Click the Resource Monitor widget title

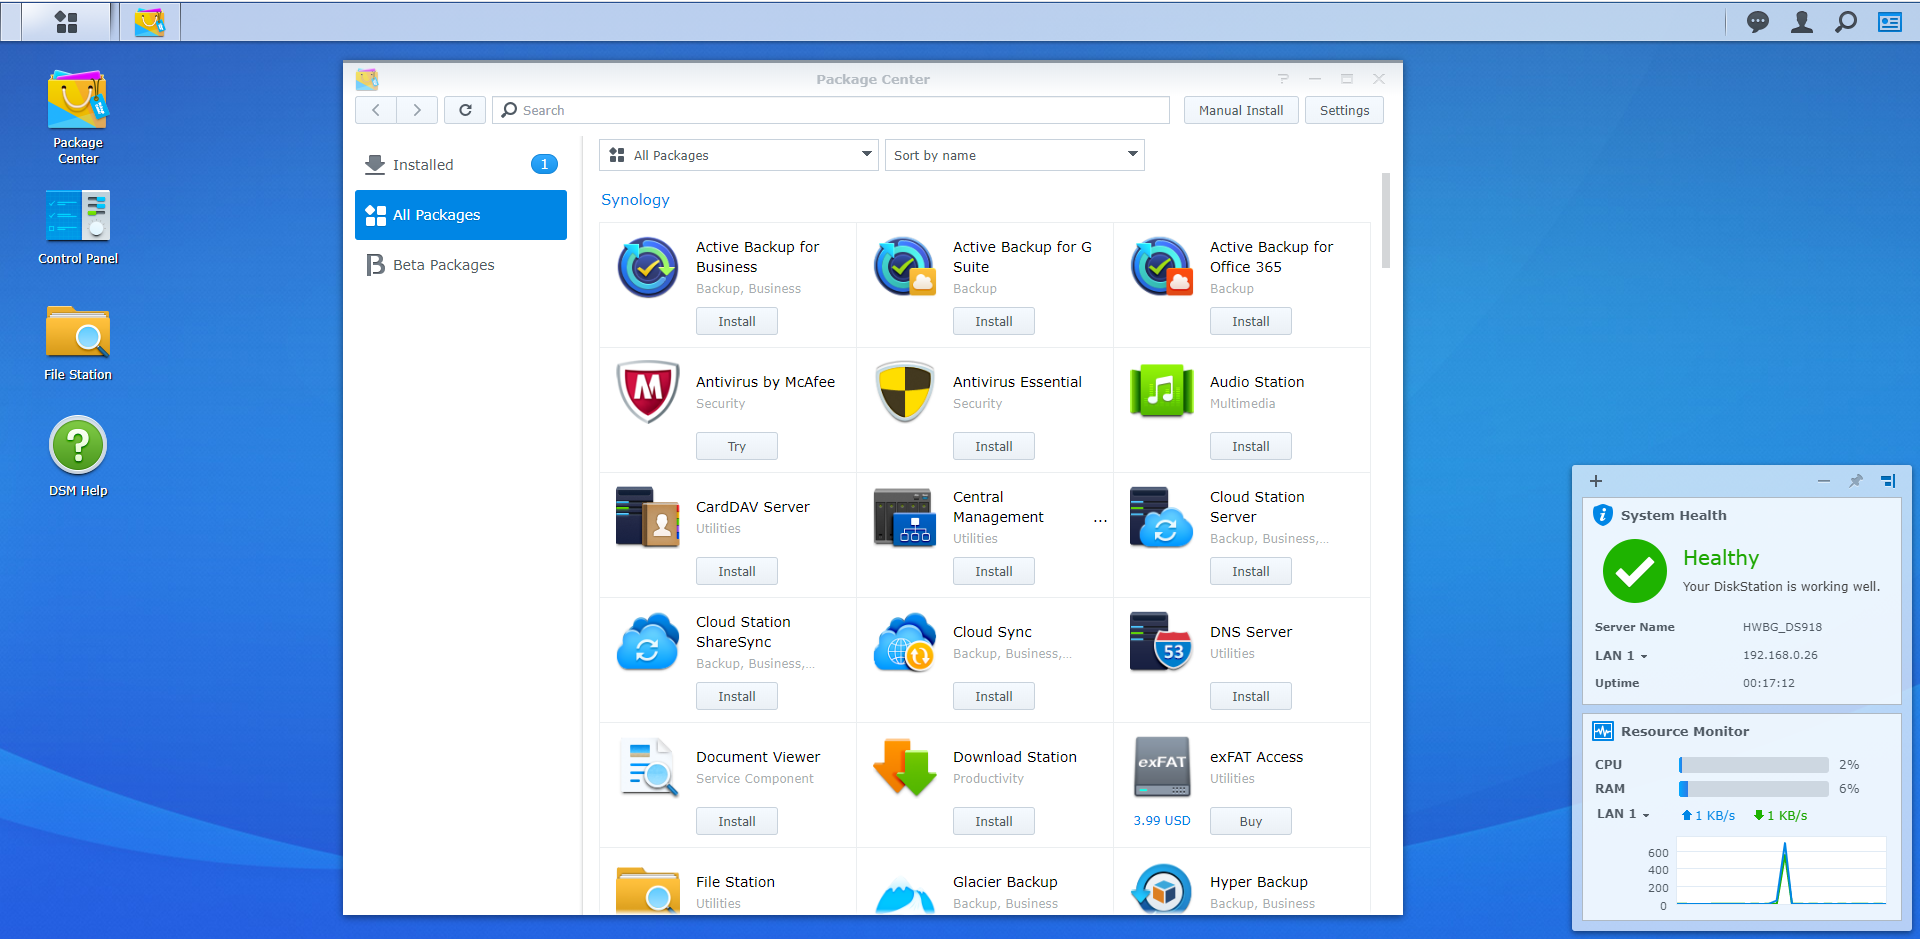click(x=1685, y=732)
